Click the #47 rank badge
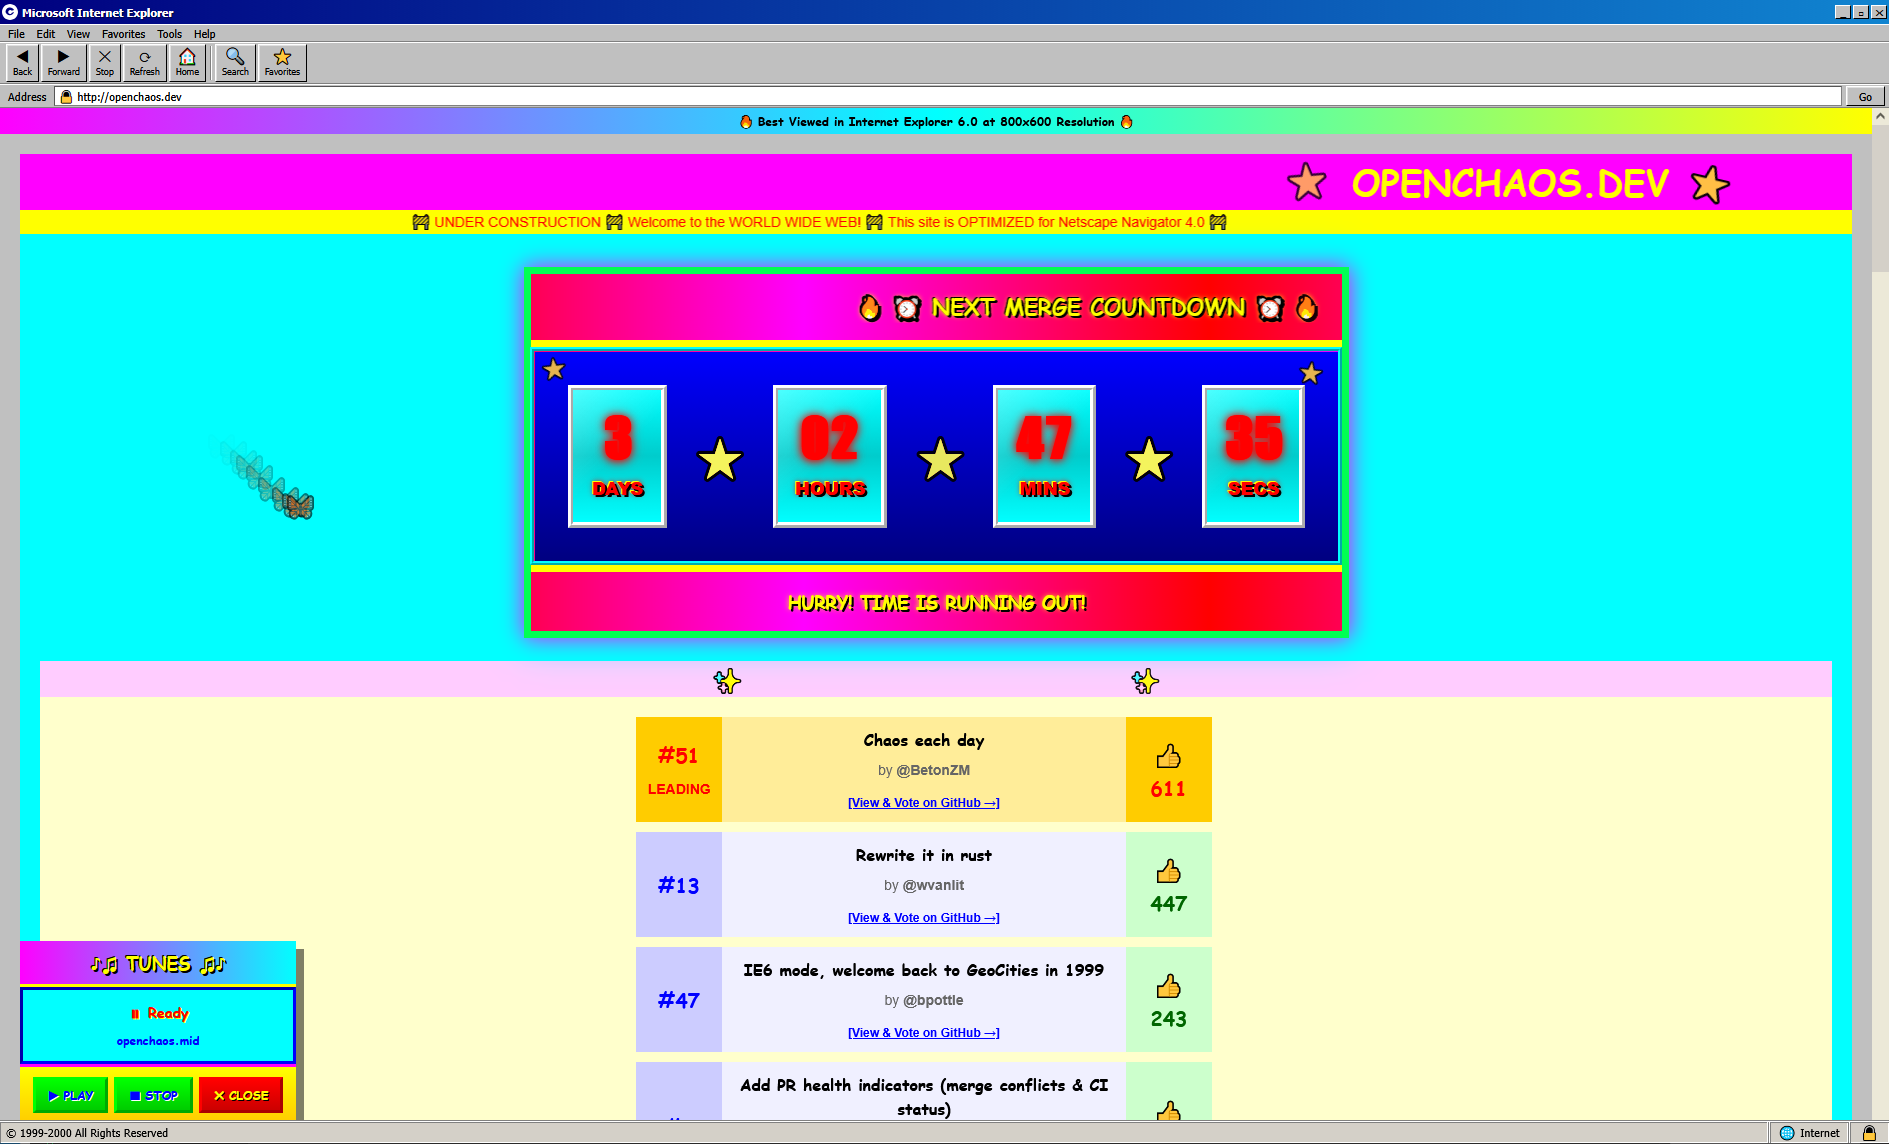The width and height of the screenshot is (1889, 1144). point(679,1000)
